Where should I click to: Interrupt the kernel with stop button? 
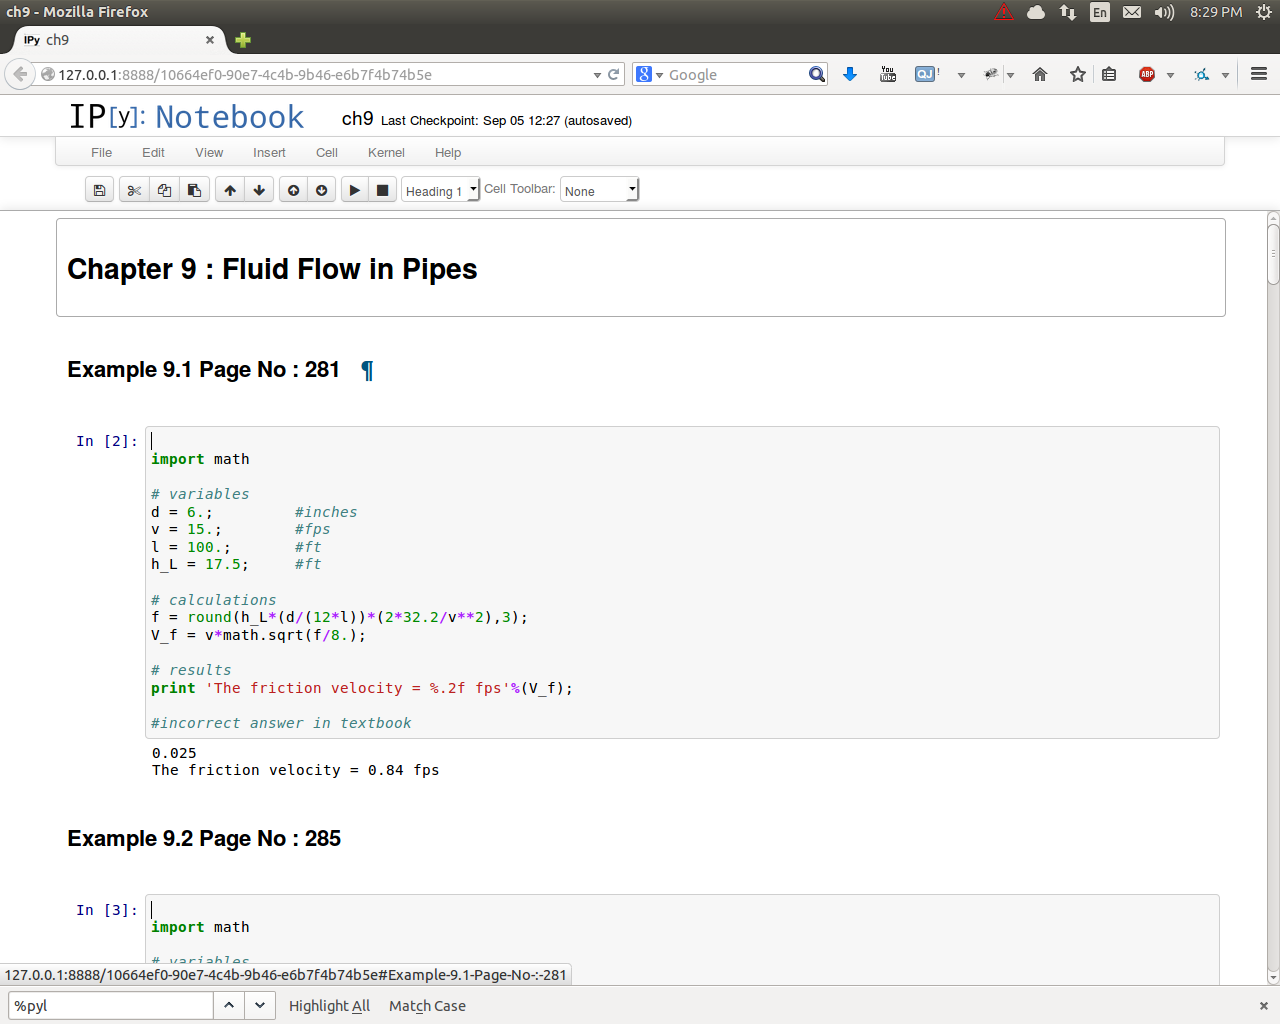click(382, 190)
